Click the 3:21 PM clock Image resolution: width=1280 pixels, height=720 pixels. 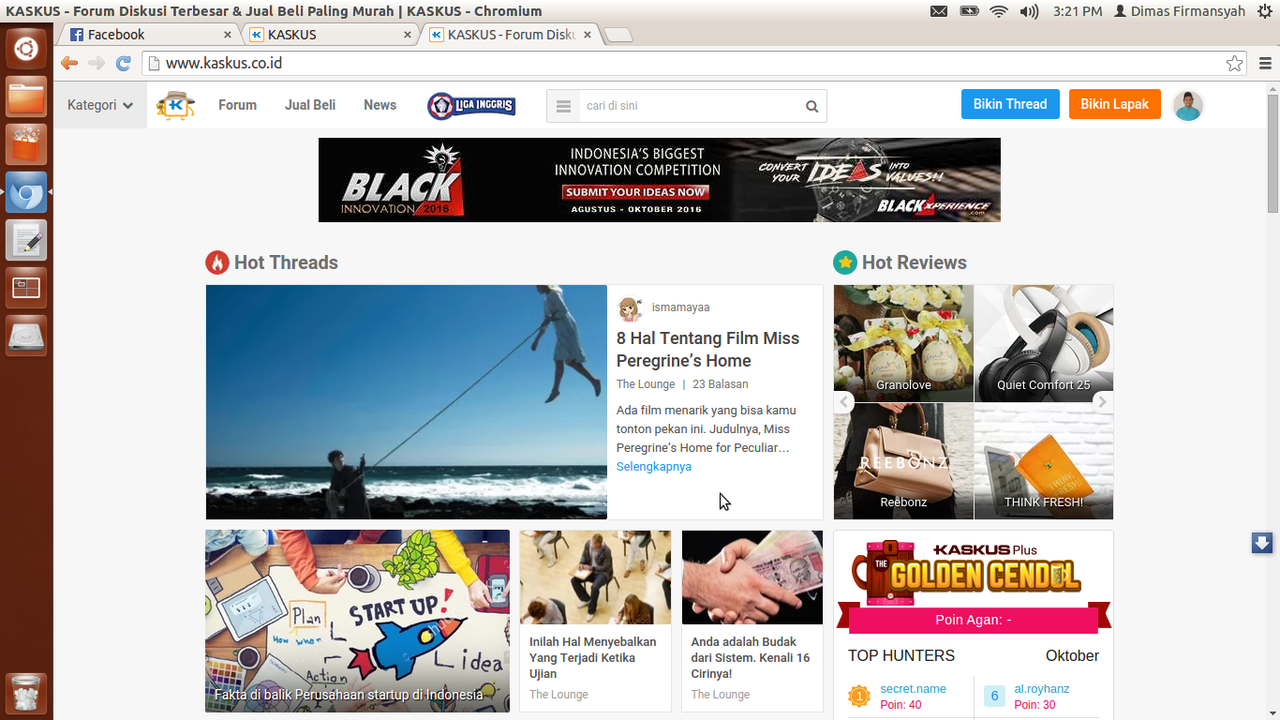click(1078, 11)
